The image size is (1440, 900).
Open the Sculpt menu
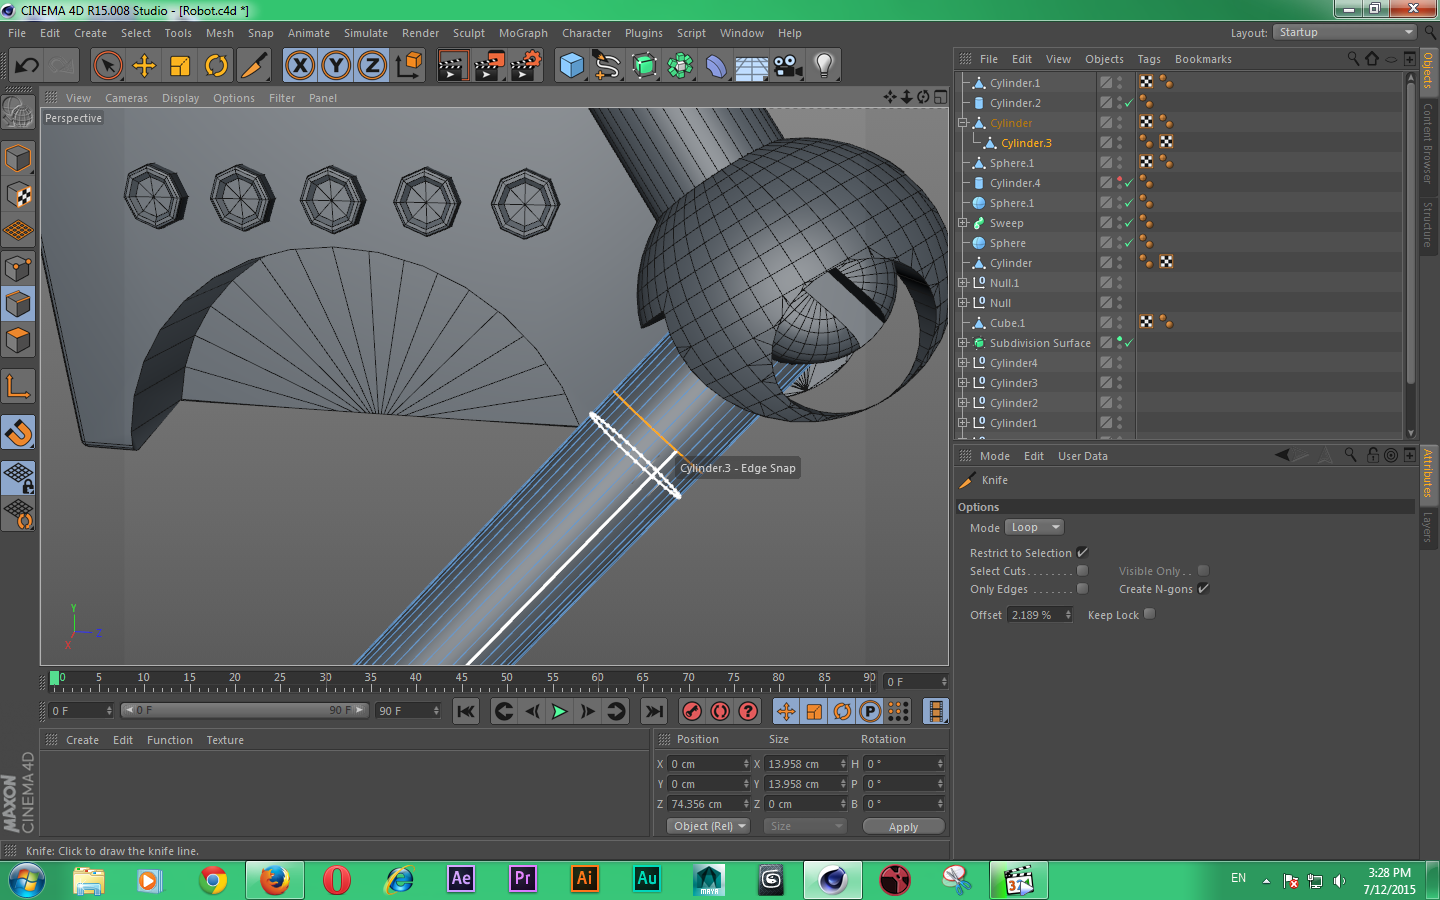click(469, 33)
